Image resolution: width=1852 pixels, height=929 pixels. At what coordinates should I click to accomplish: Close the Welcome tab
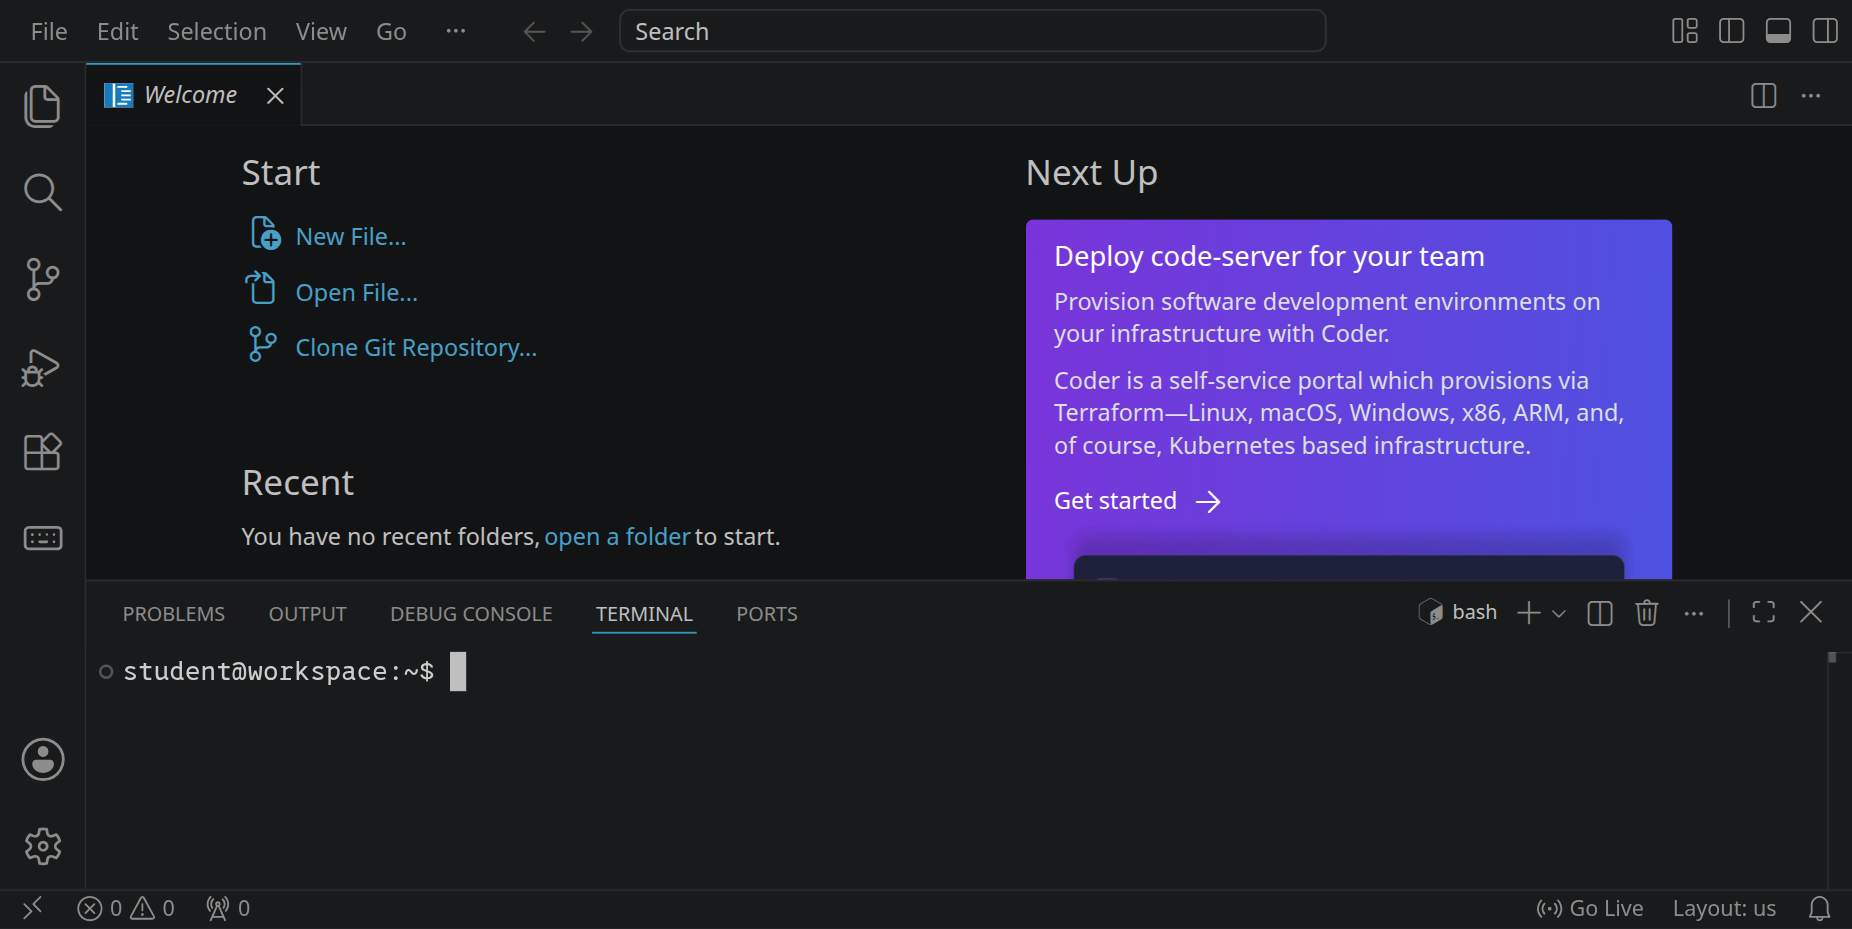(275, 96)
